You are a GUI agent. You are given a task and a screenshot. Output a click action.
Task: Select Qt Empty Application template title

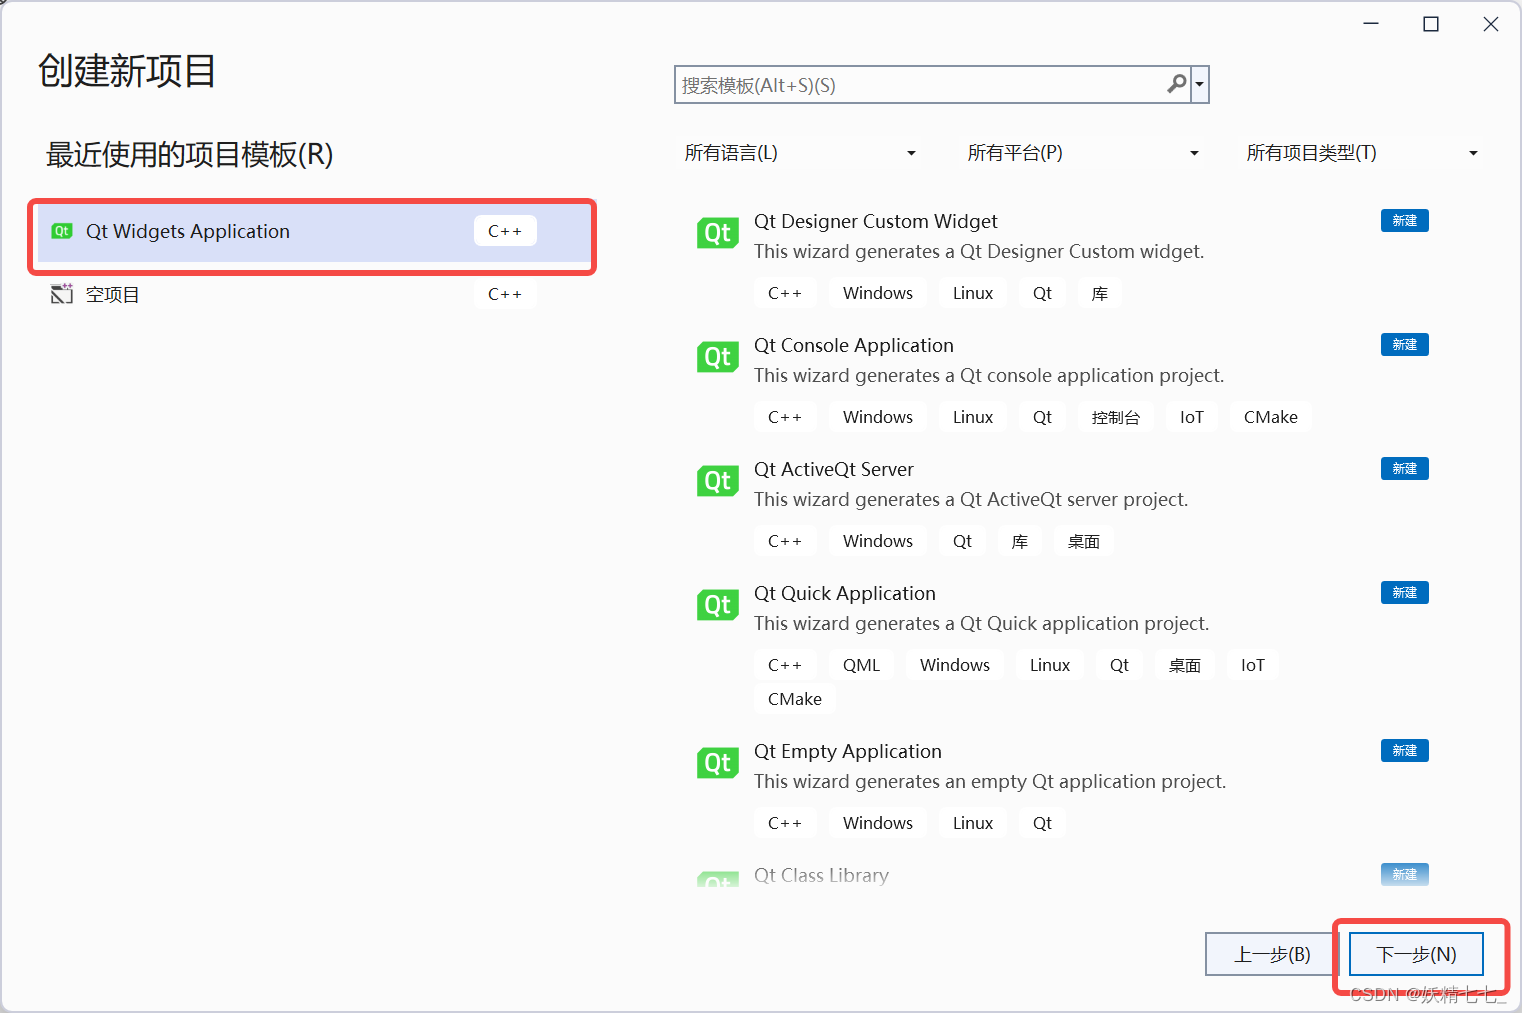point(847,751)
